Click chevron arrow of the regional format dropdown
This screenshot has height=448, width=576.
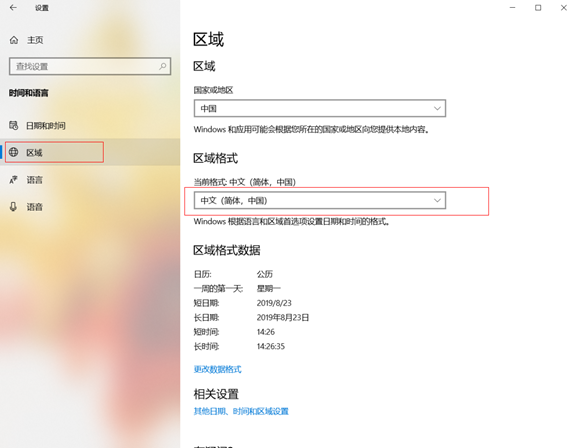(437, 200)
